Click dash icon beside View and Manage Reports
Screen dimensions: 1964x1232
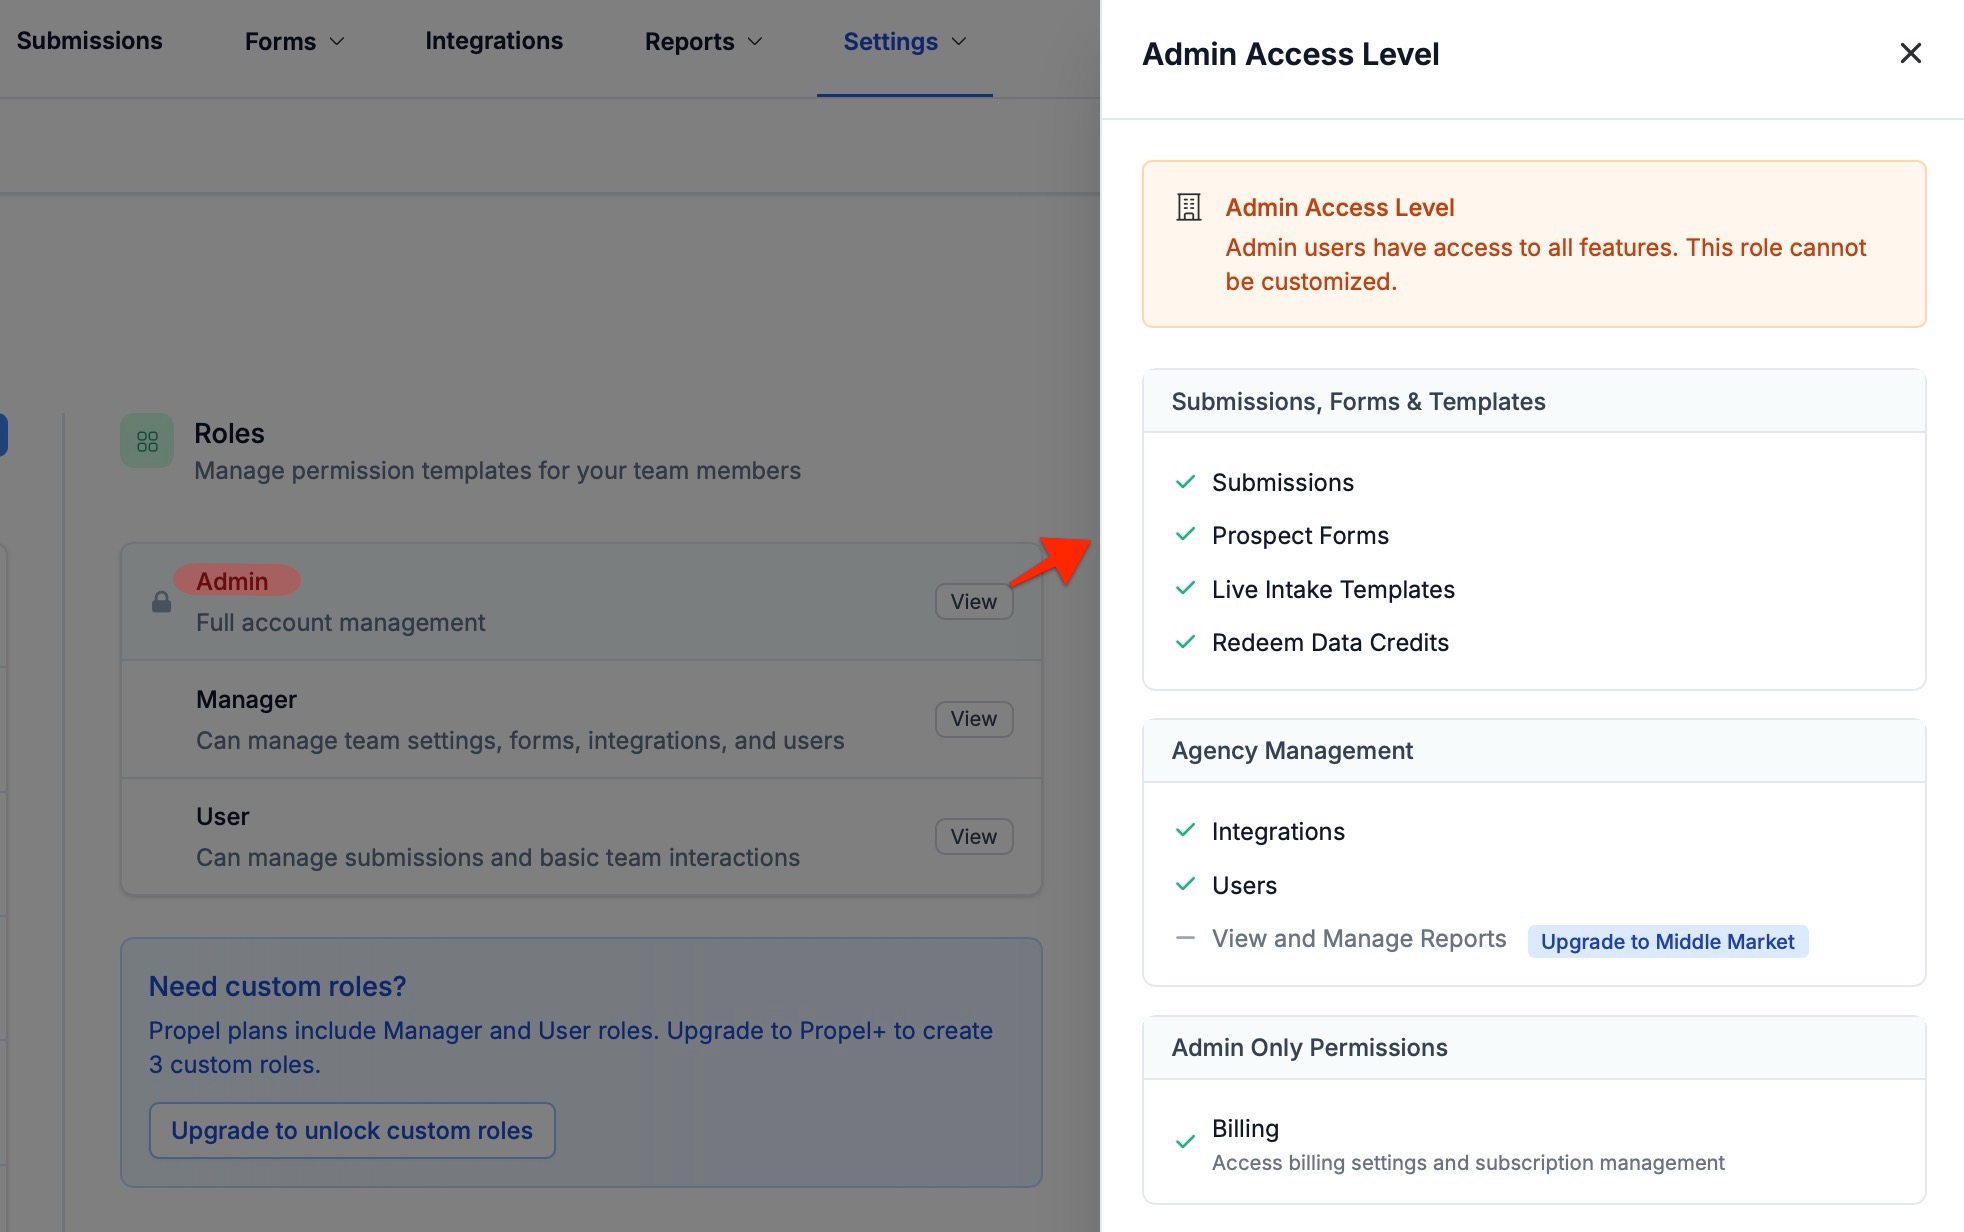[x=1185, y=938]
